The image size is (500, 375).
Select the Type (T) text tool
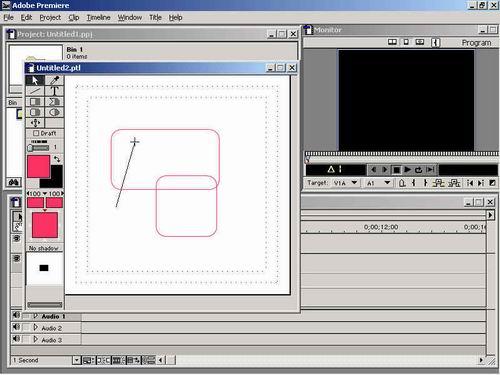click(x=54, y=91)
